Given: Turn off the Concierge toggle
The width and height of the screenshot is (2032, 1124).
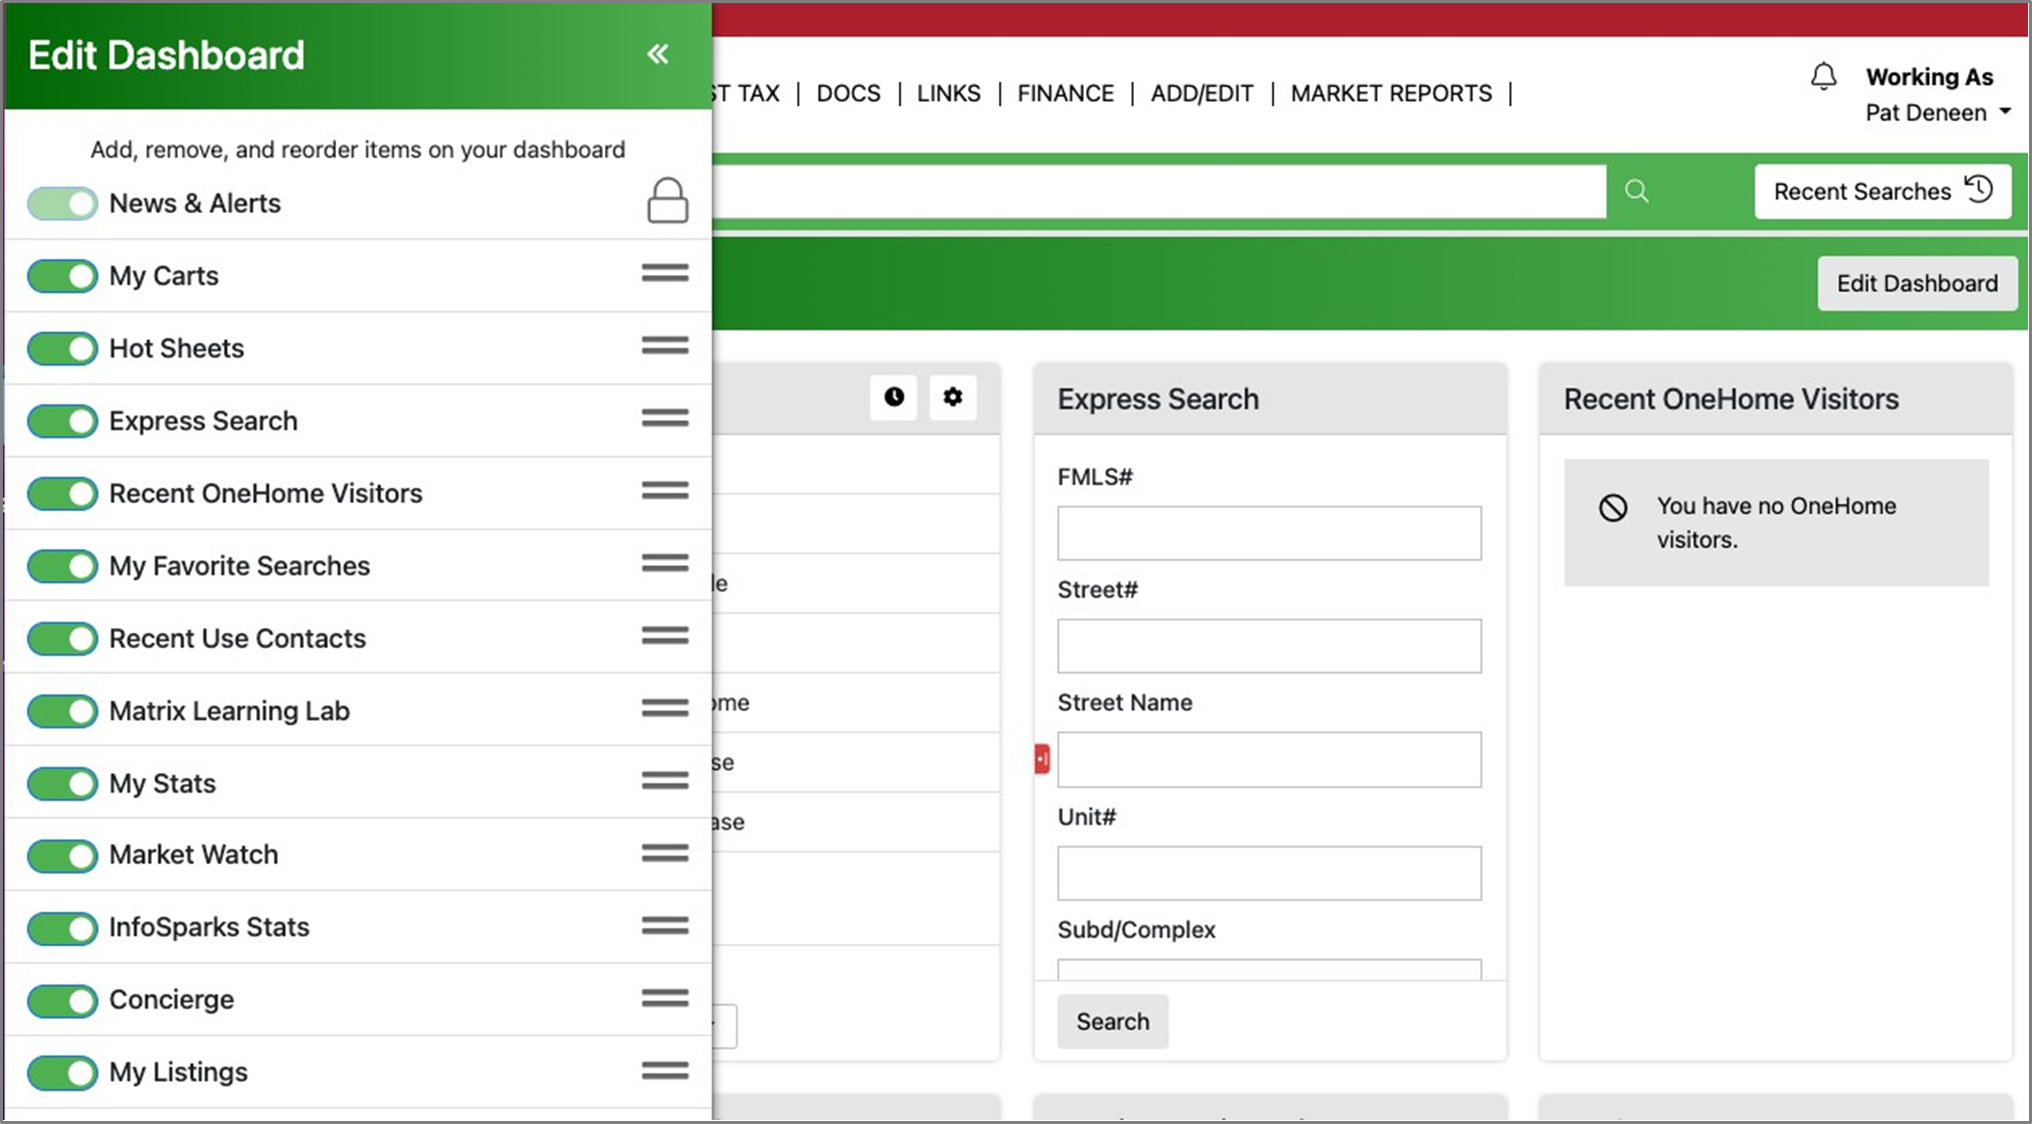Looking at the screenshot, I should 62,1000.
